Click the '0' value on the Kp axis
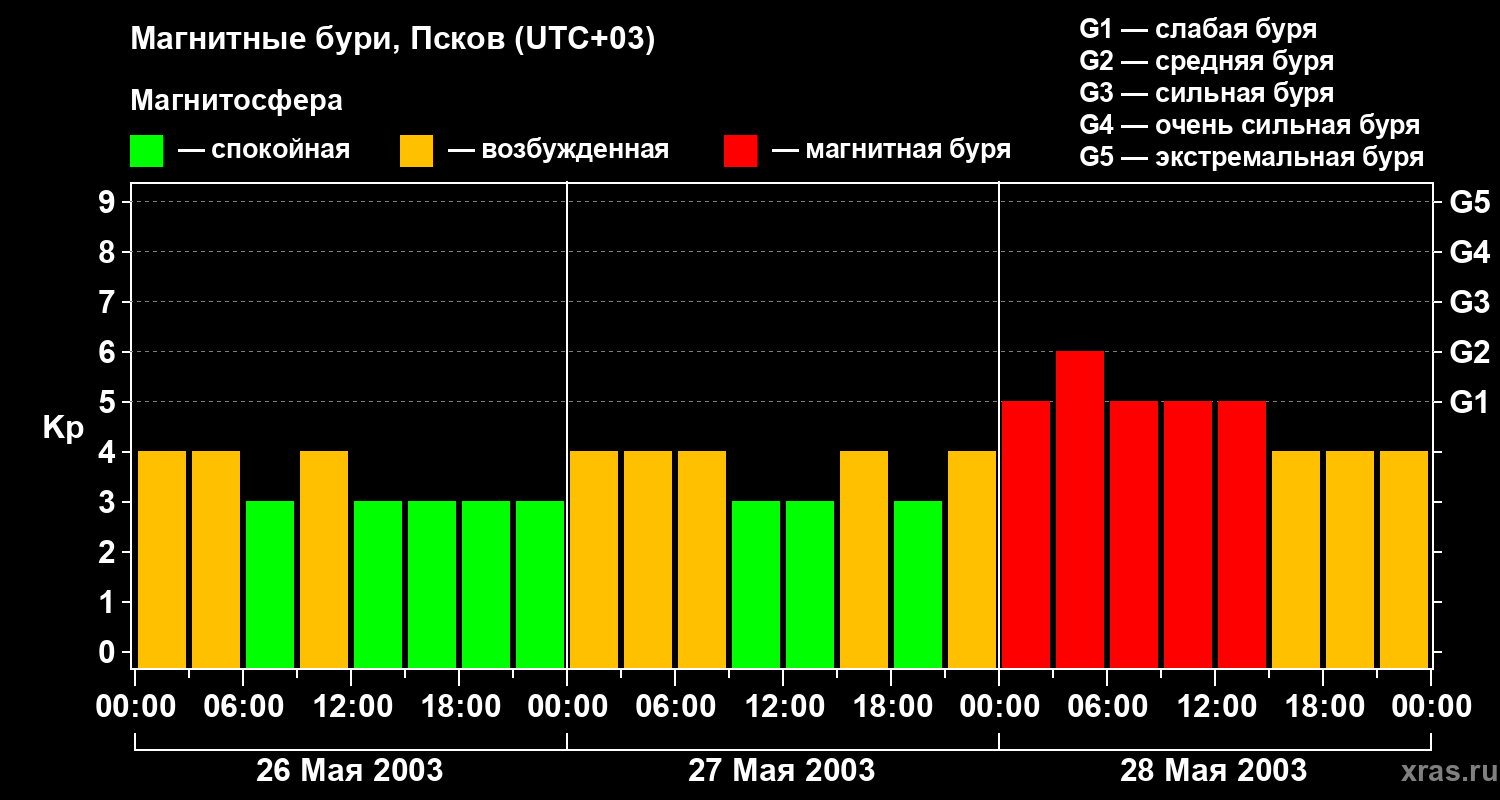This screenshot has width=1500, height=800. point(109,652)
